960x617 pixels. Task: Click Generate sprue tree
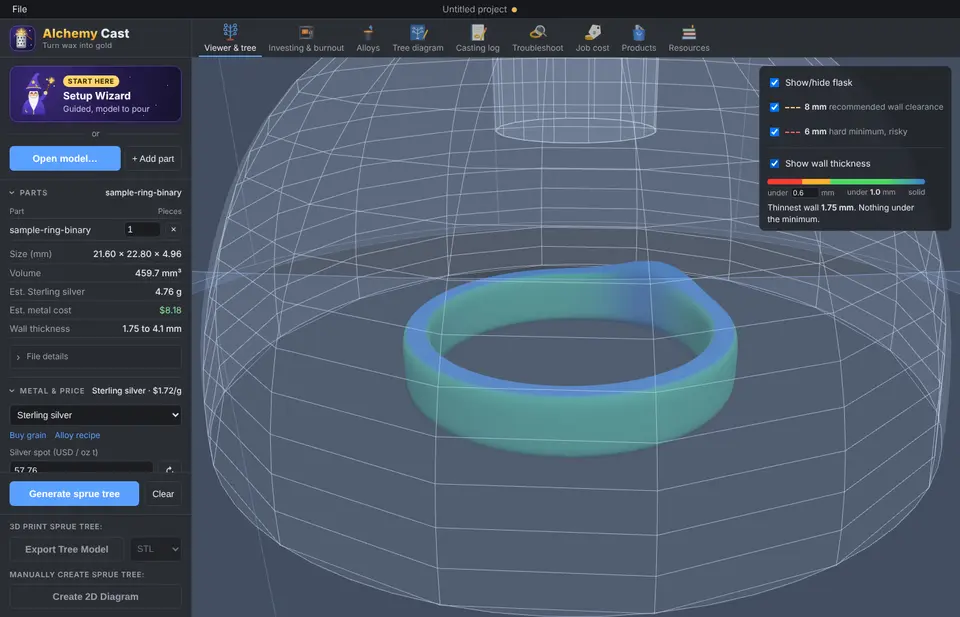pos(74,493)
